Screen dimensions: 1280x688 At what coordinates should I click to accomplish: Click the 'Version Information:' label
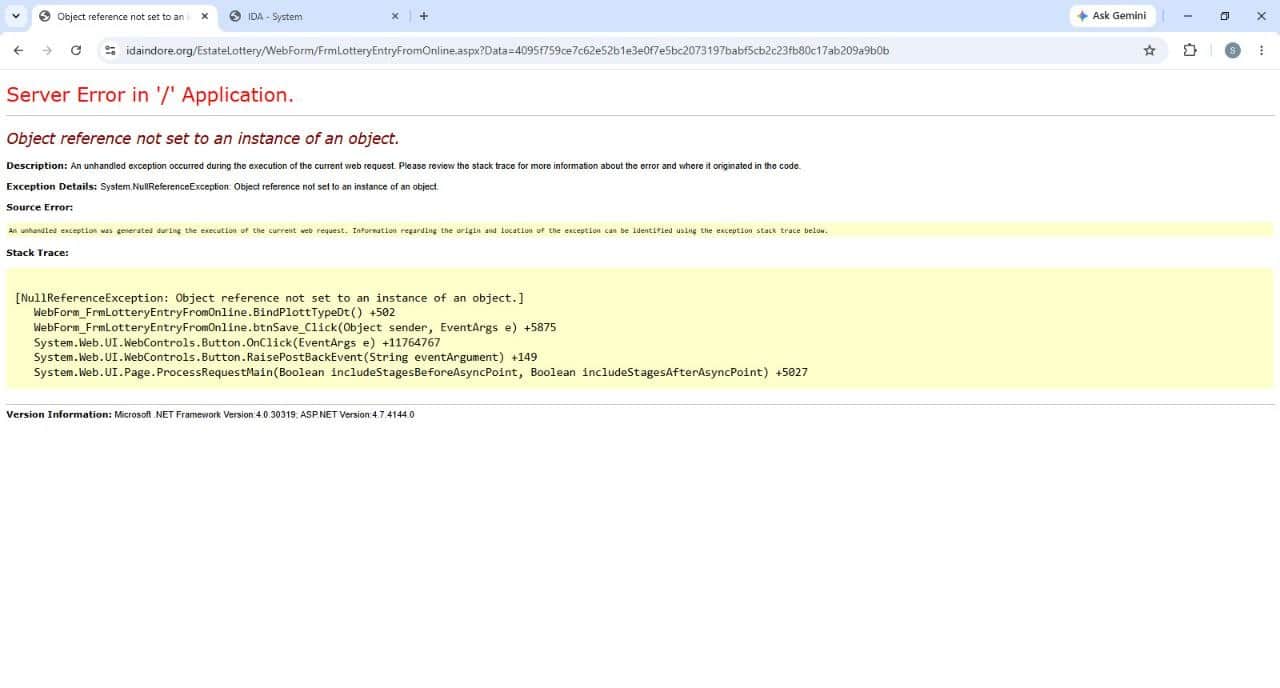tap(59, 415)
